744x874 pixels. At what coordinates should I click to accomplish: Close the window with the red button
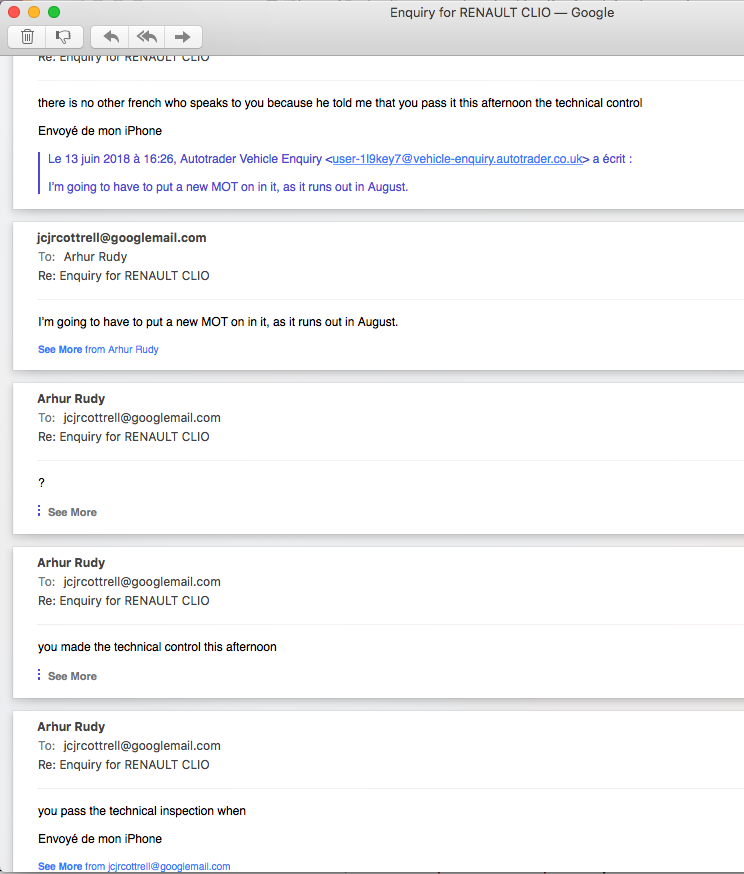tap(14, 12)
